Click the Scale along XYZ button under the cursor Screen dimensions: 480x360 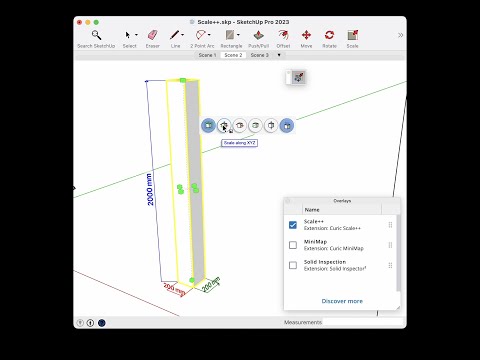pos(224,126)
